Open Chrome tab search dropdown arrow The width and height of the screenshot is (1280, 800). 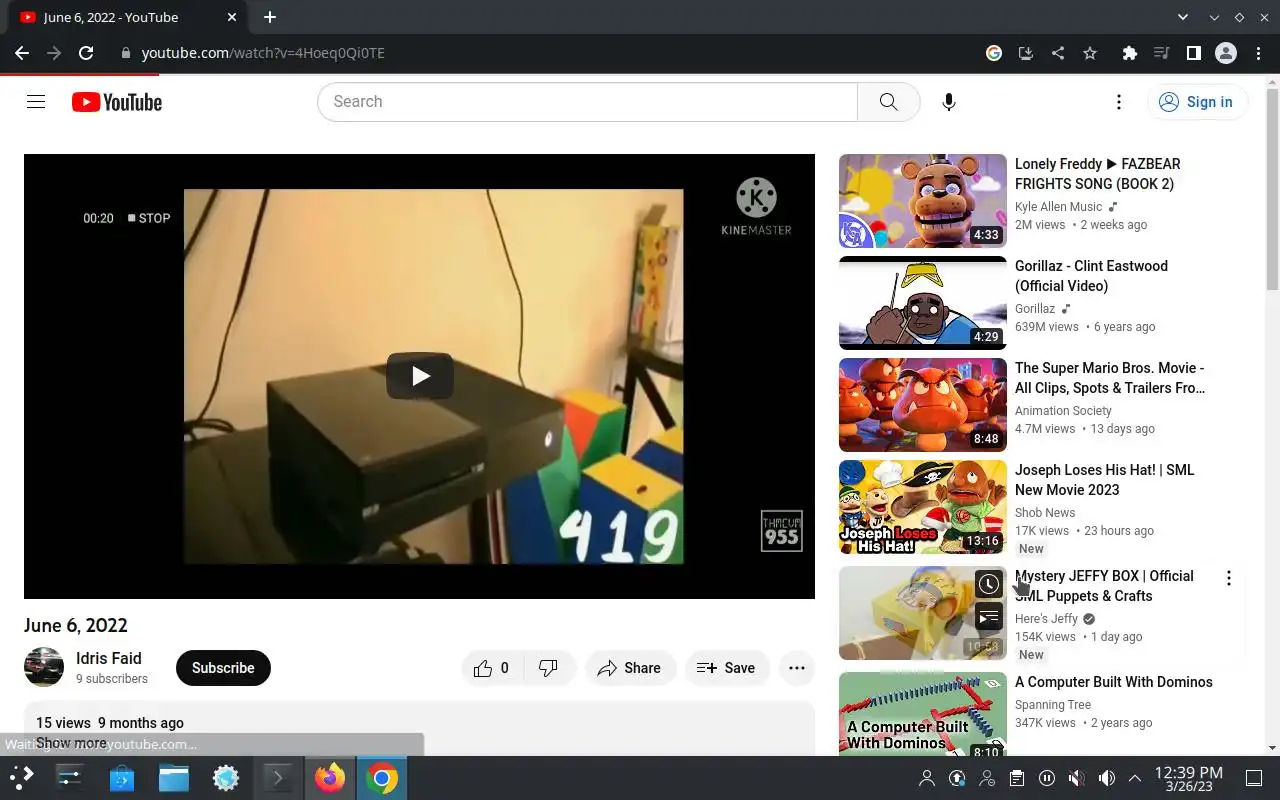pos(1183,17)
